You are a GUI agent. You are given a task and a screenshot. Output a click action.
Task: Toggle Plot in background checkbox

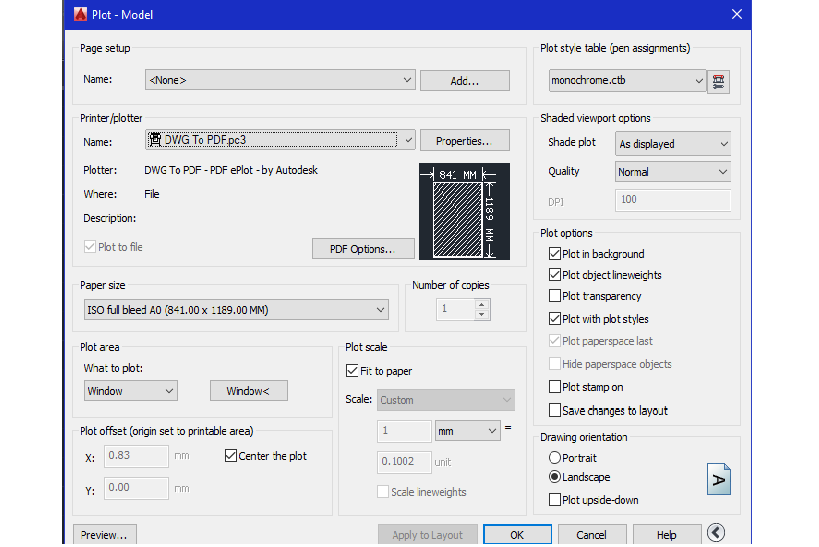555,254
